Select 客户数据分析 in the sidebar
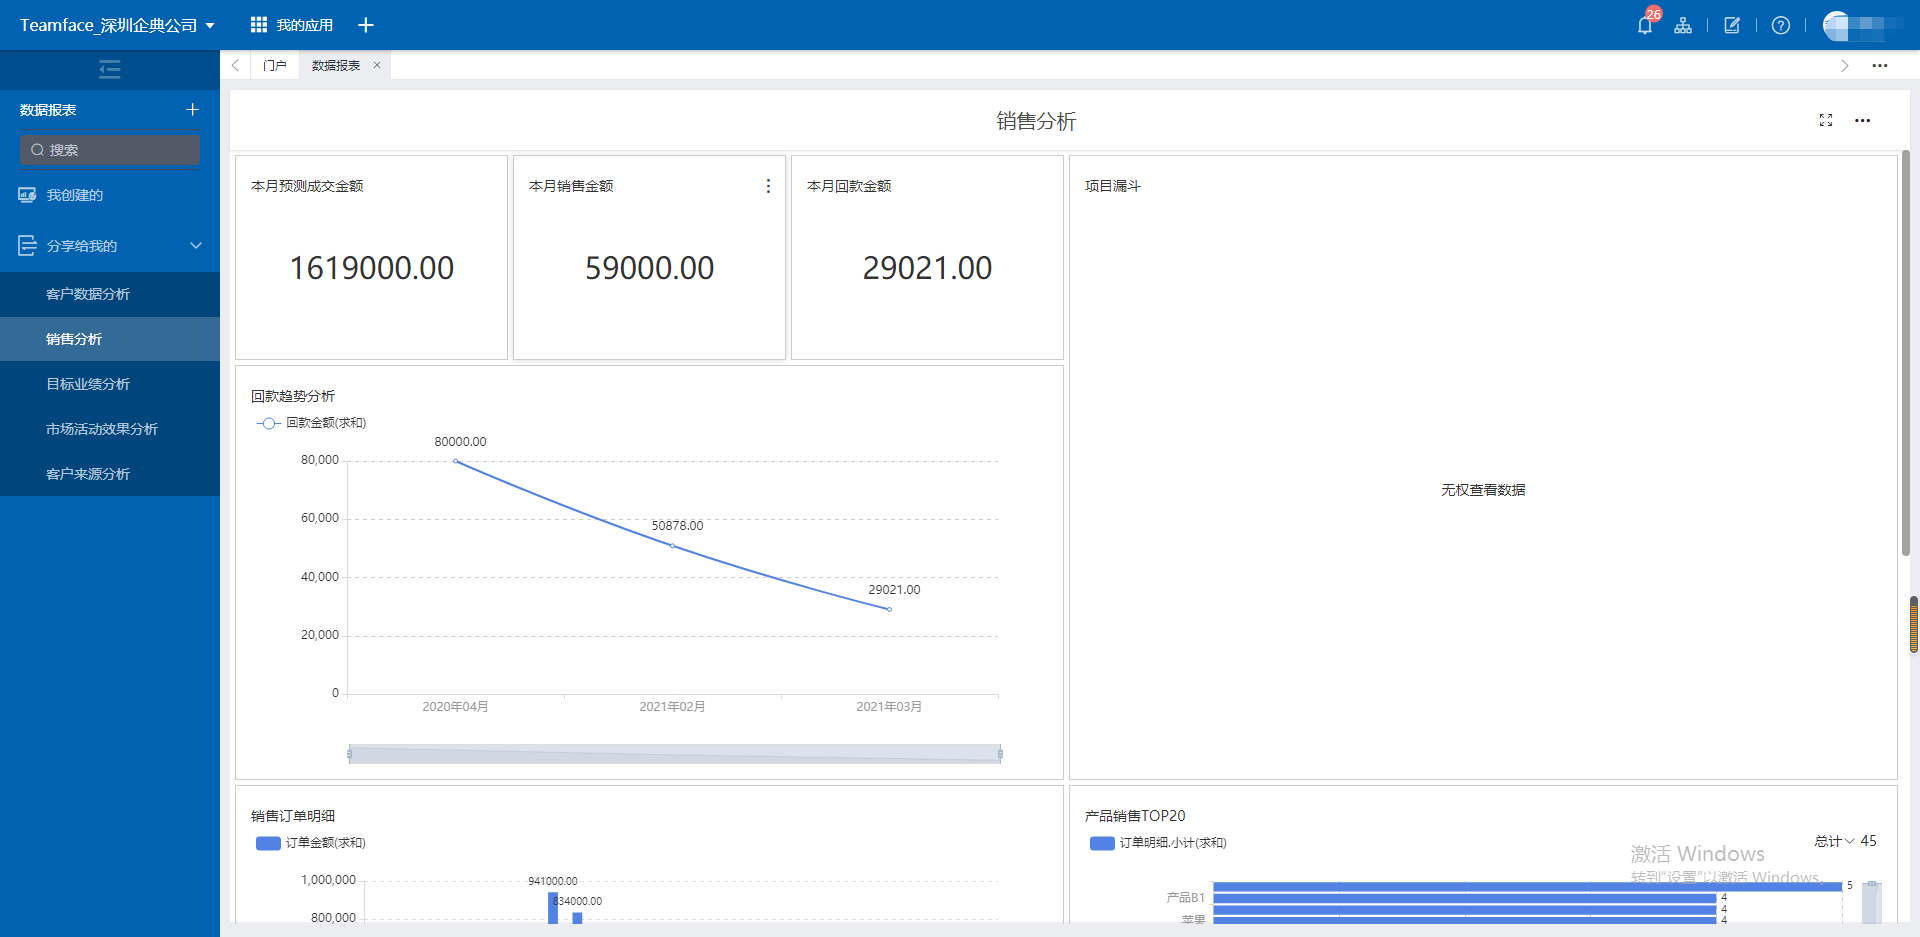Screen dimensions: 1920x937 pos(88,294)
